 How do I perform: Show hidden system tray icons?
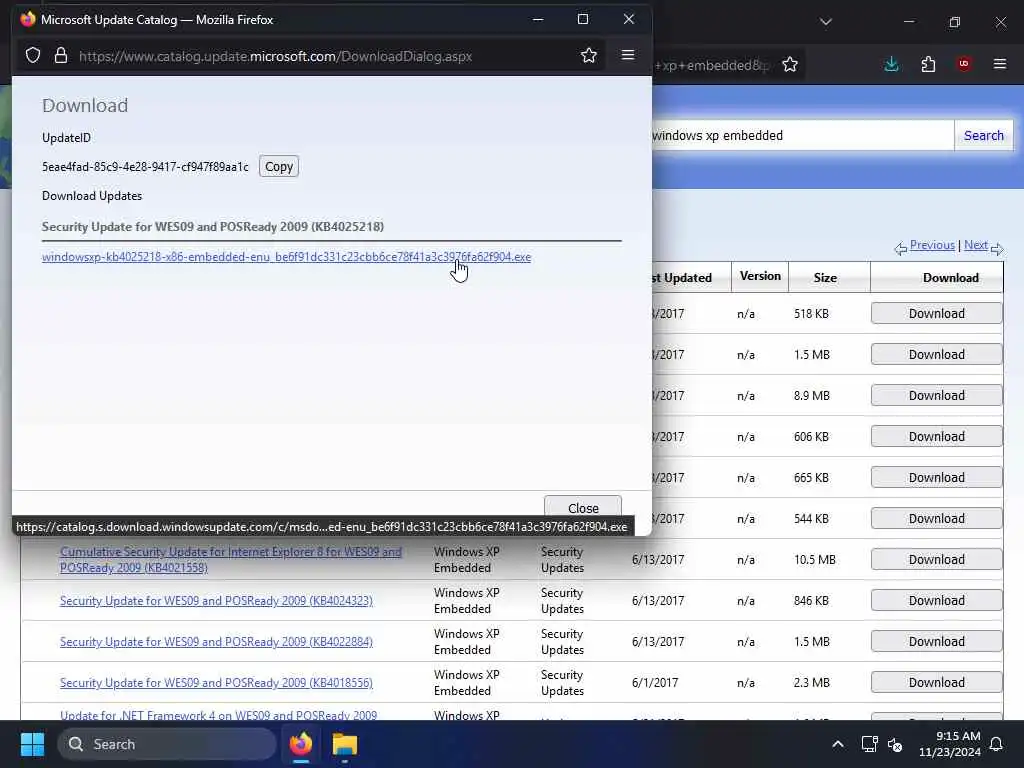point(837,744)
